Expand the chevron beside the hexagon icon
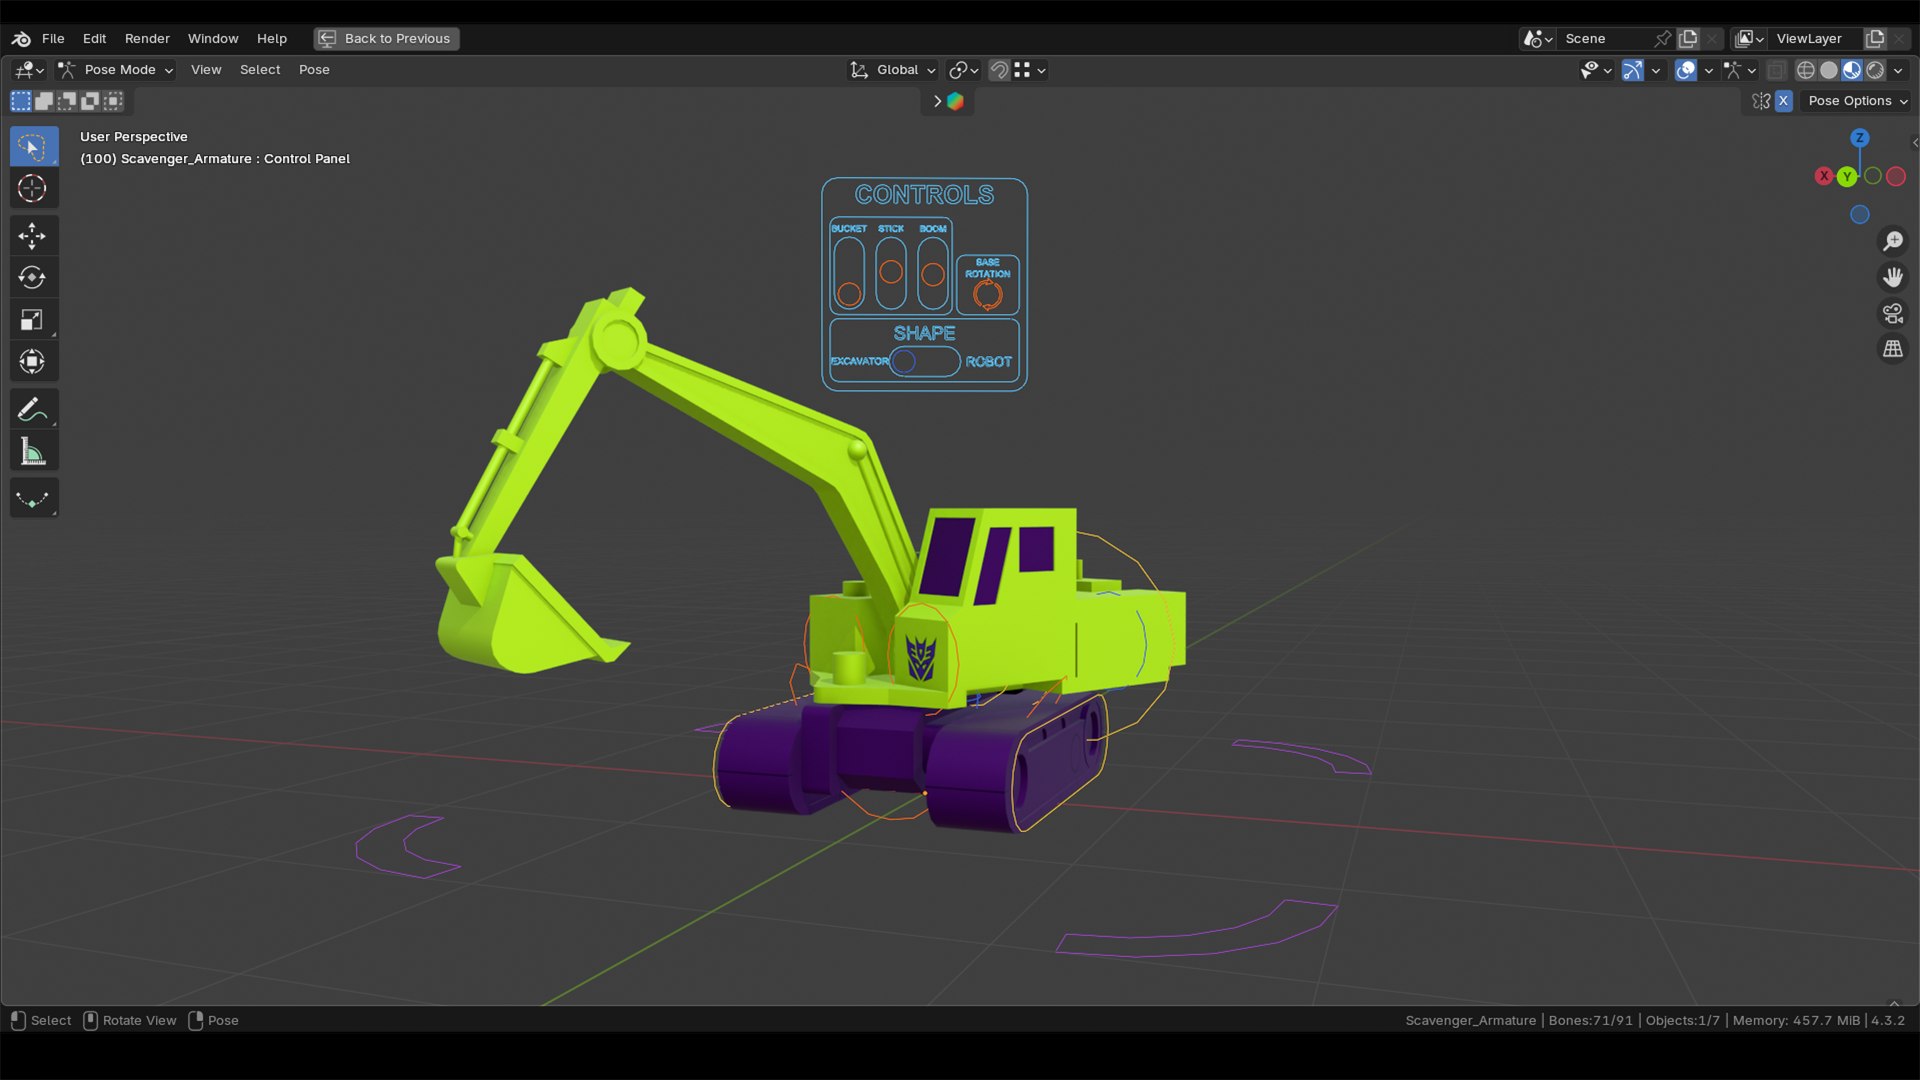 [x=937, y=101]
